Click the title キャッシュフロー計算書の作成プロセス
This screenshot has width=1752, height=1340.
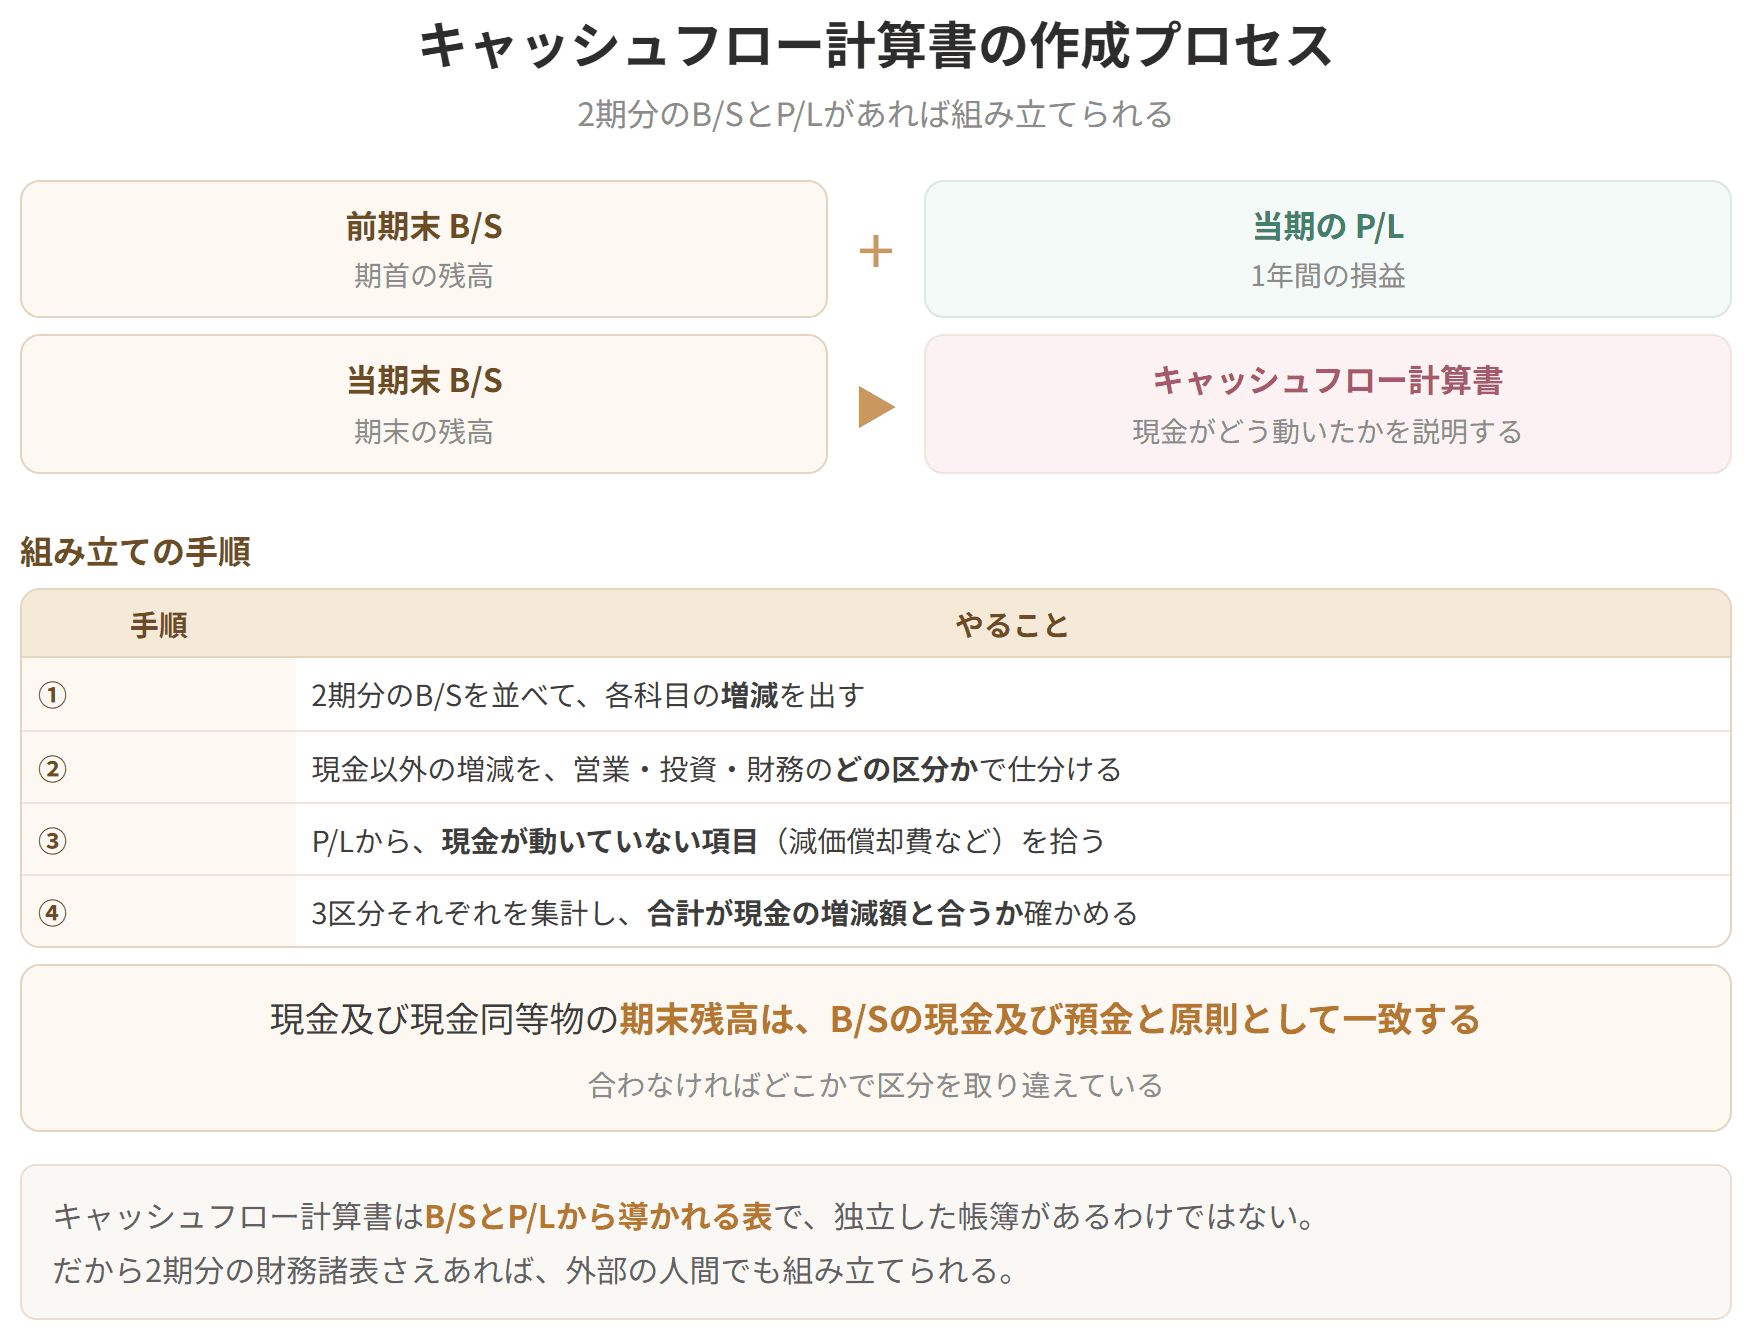(875, 46)
